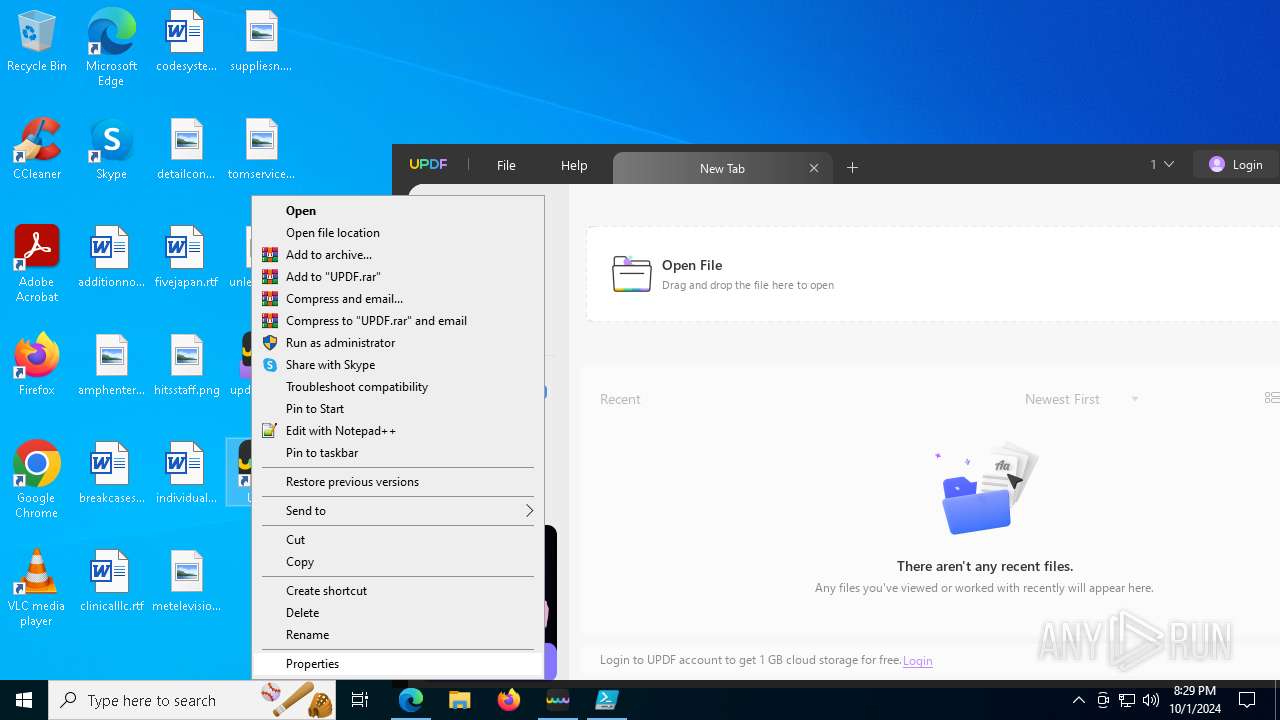Open Properties from the context menu
Viewport: 1280px width, 720px height.
(398, 664)
